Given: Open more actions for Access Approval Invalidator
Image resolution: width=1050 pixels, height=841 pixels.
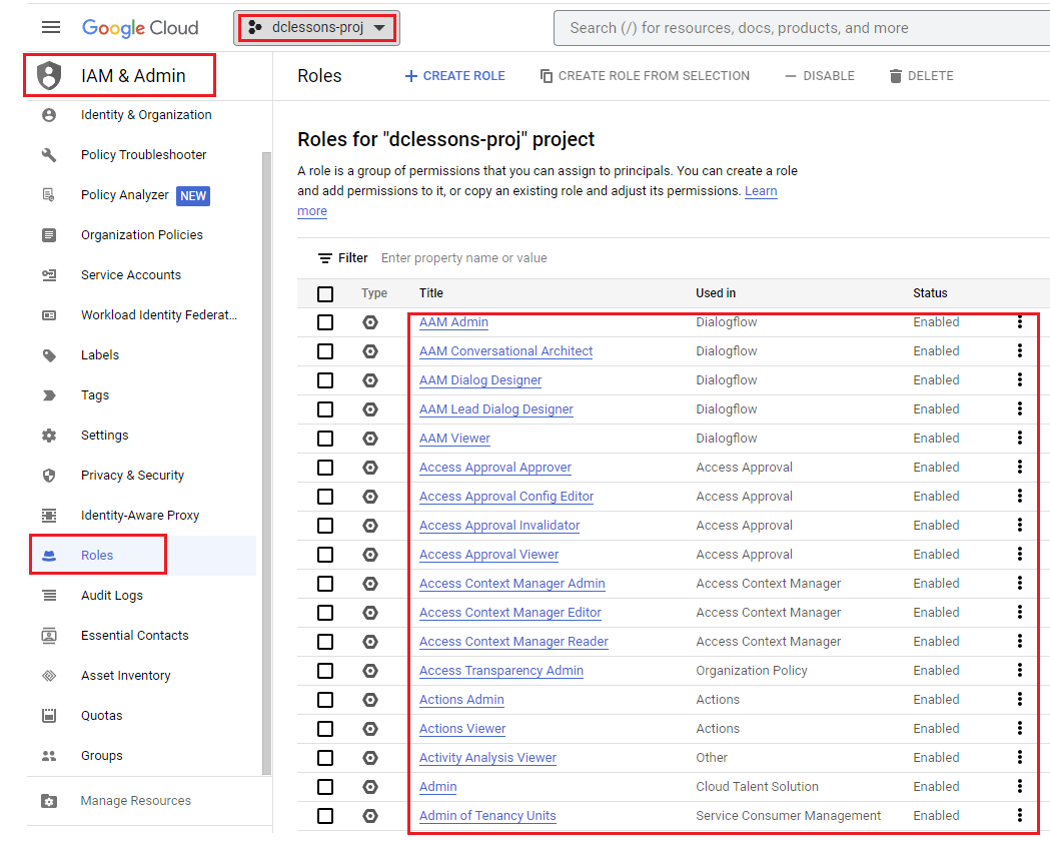Looking at the screenshot, I should click(x=1020, y=525).
